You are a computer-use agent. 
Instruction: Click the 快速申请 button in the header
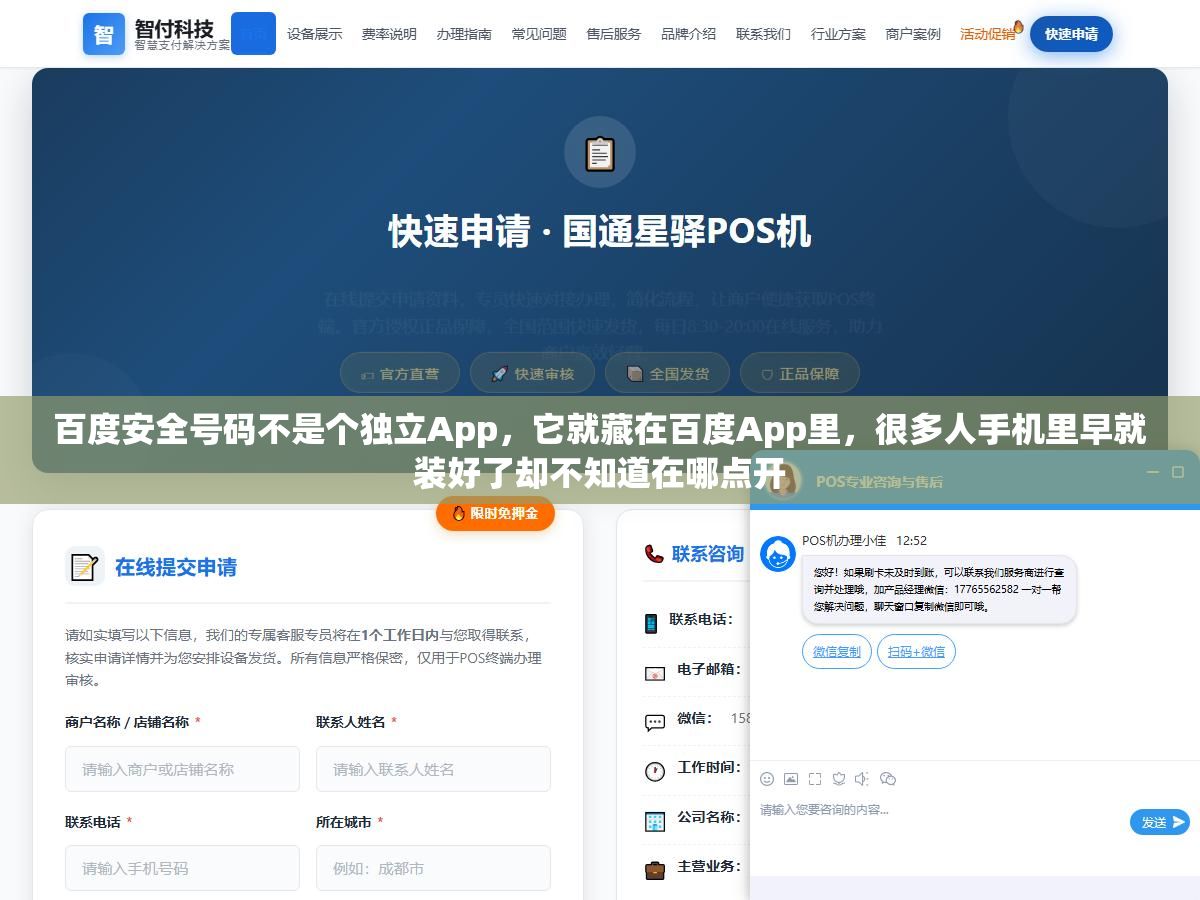pyautogui.click(x=1071, y=34)
